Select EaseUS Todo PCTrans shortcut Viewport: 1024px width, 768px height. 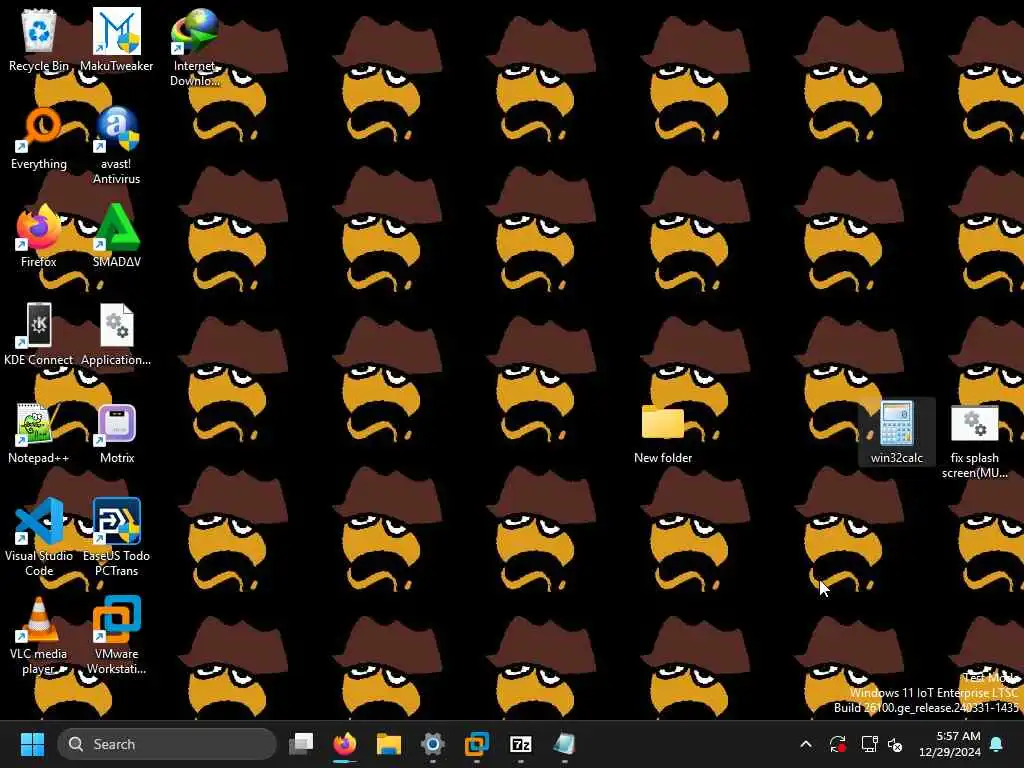(116, 537)
